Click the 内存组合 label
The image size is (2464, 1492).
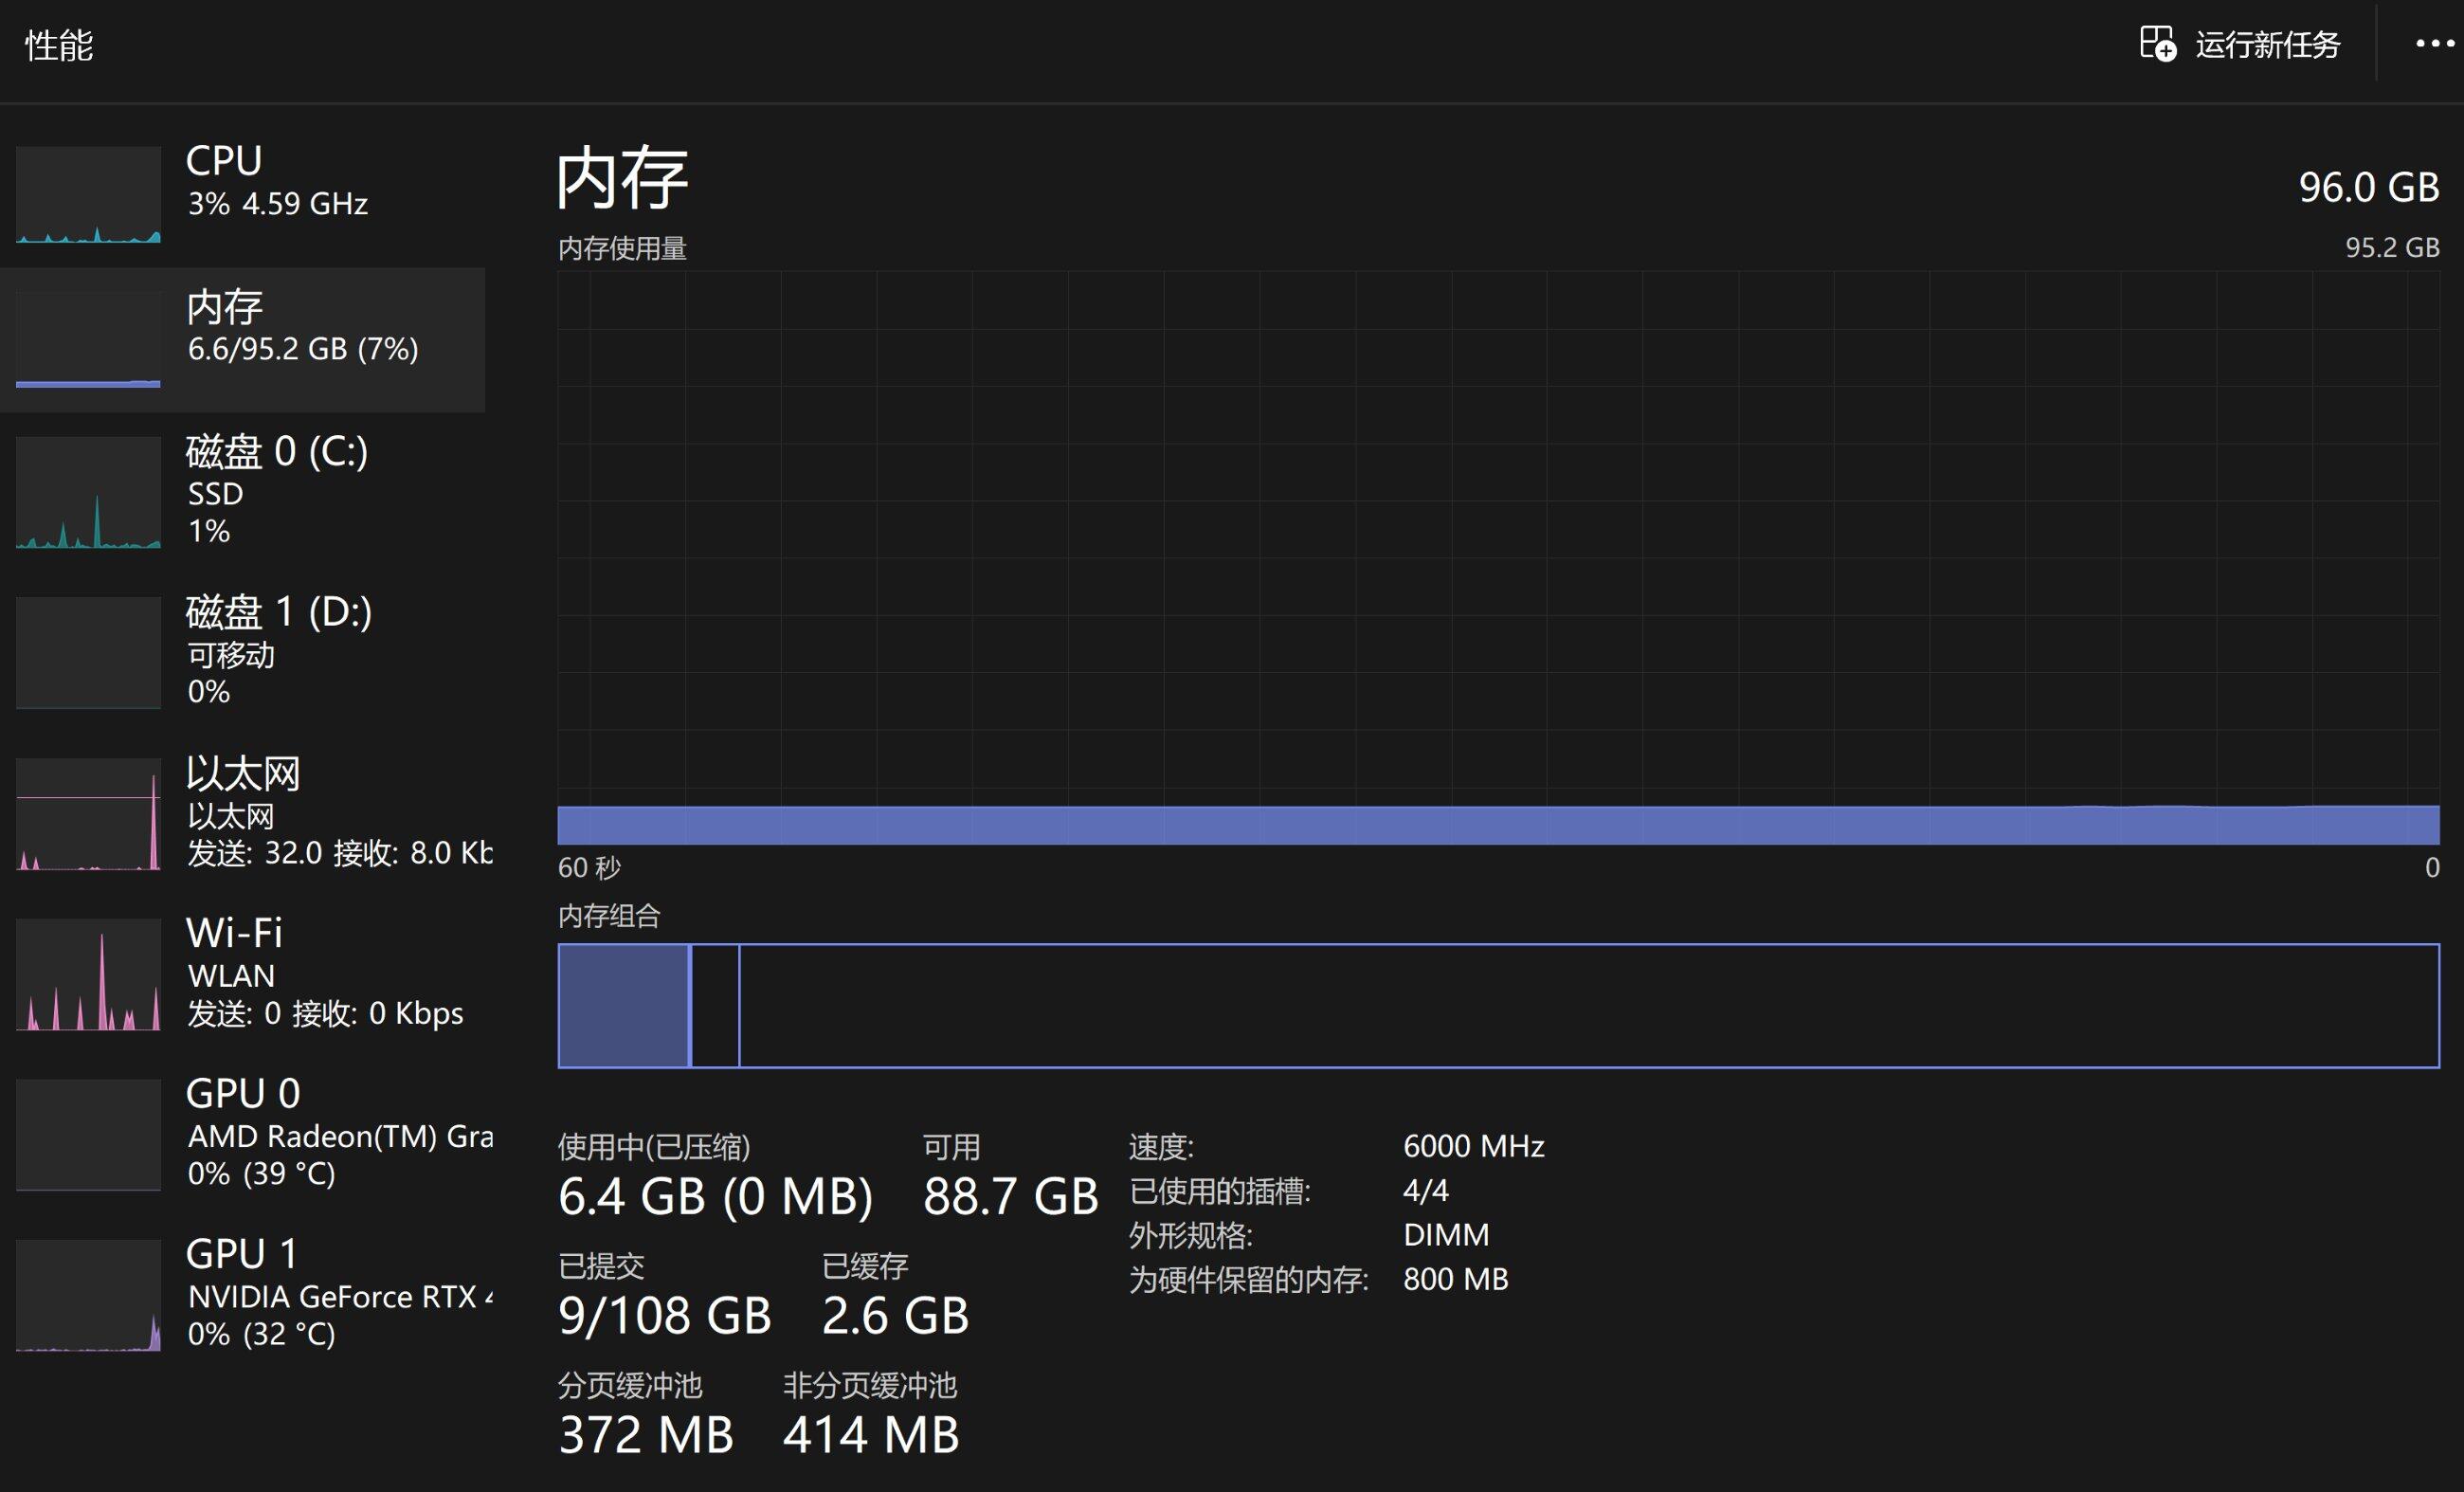coord(609,916)
